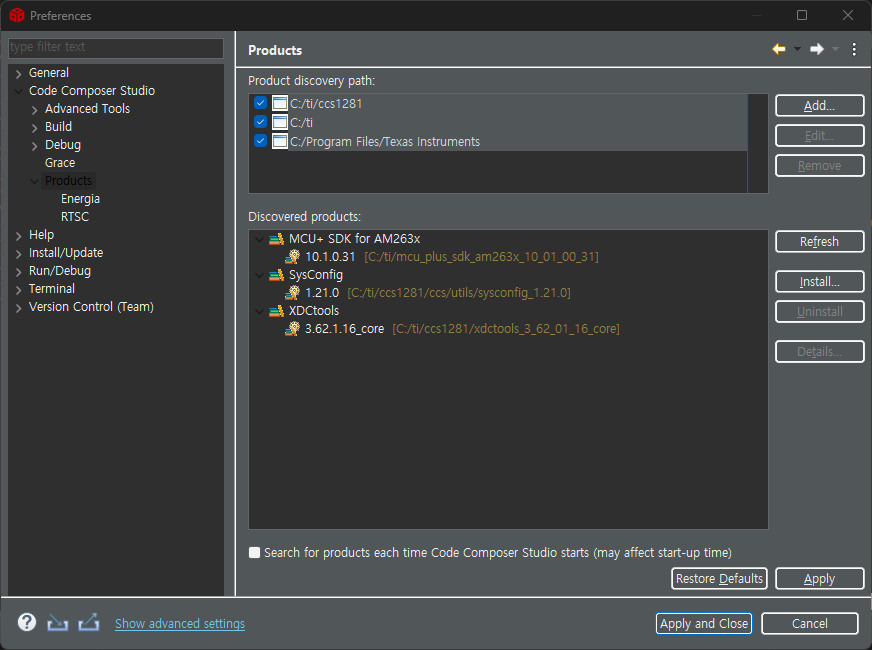Click the Uninstall button
This screenshot has width=872, height=650.
point(819,311)
